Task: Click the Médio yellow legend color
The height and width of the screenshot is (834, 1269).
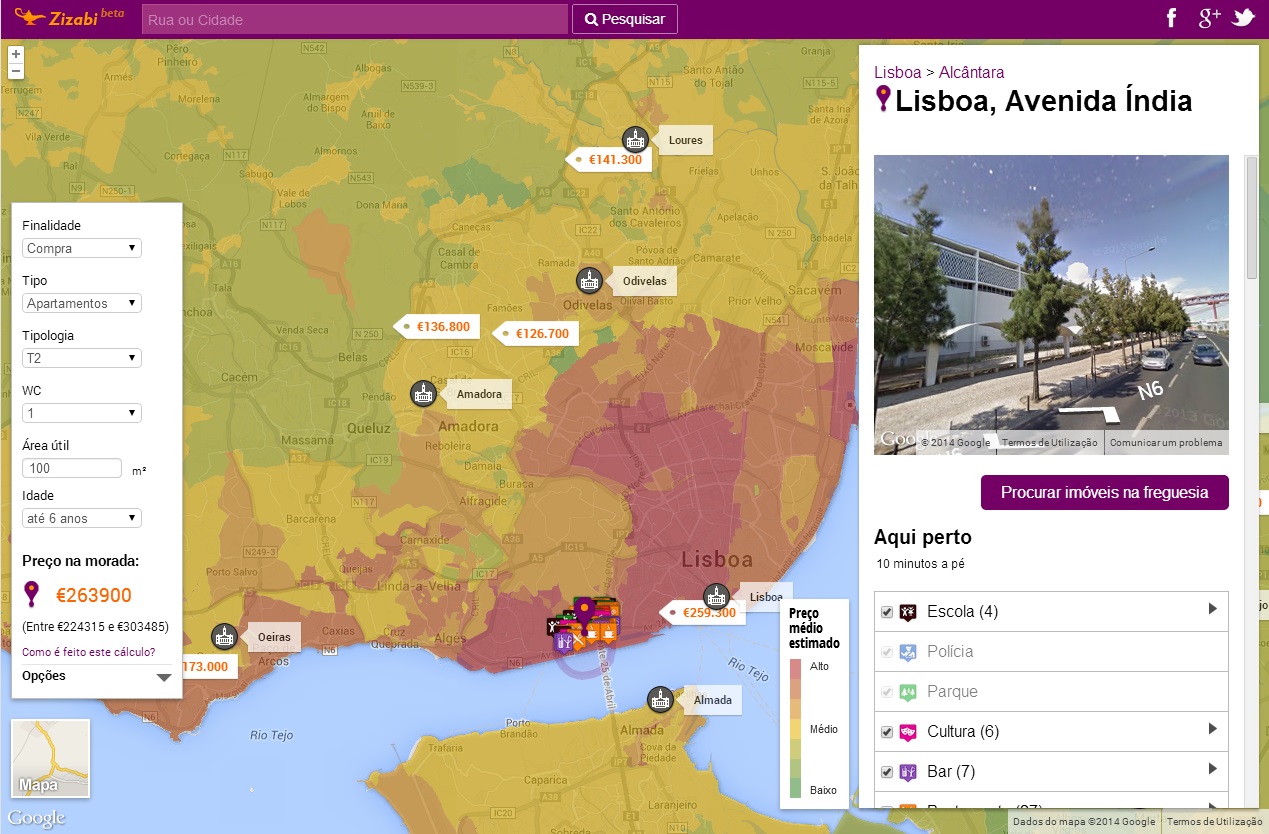Action: [x=796, y=729]
